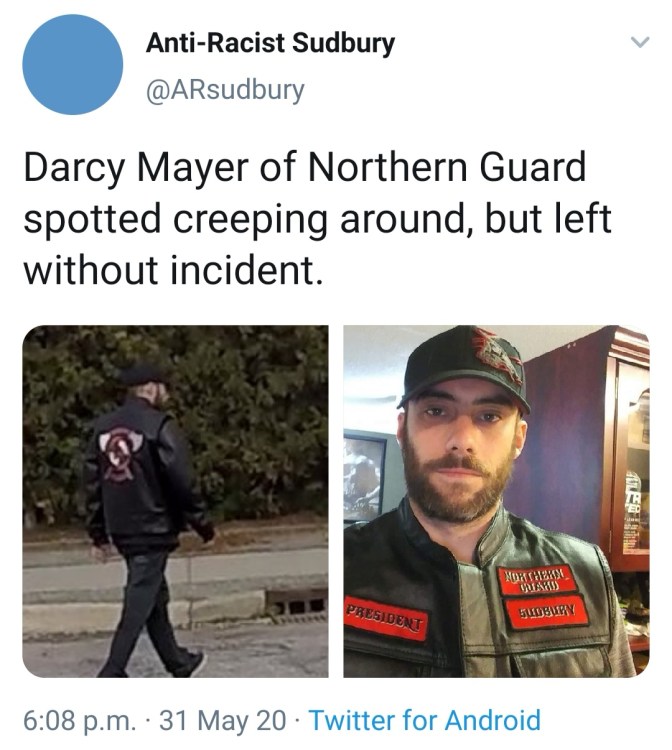Click the 31 May 20 date
Viewport: 672px width, 750px height.
pos(223,720)
